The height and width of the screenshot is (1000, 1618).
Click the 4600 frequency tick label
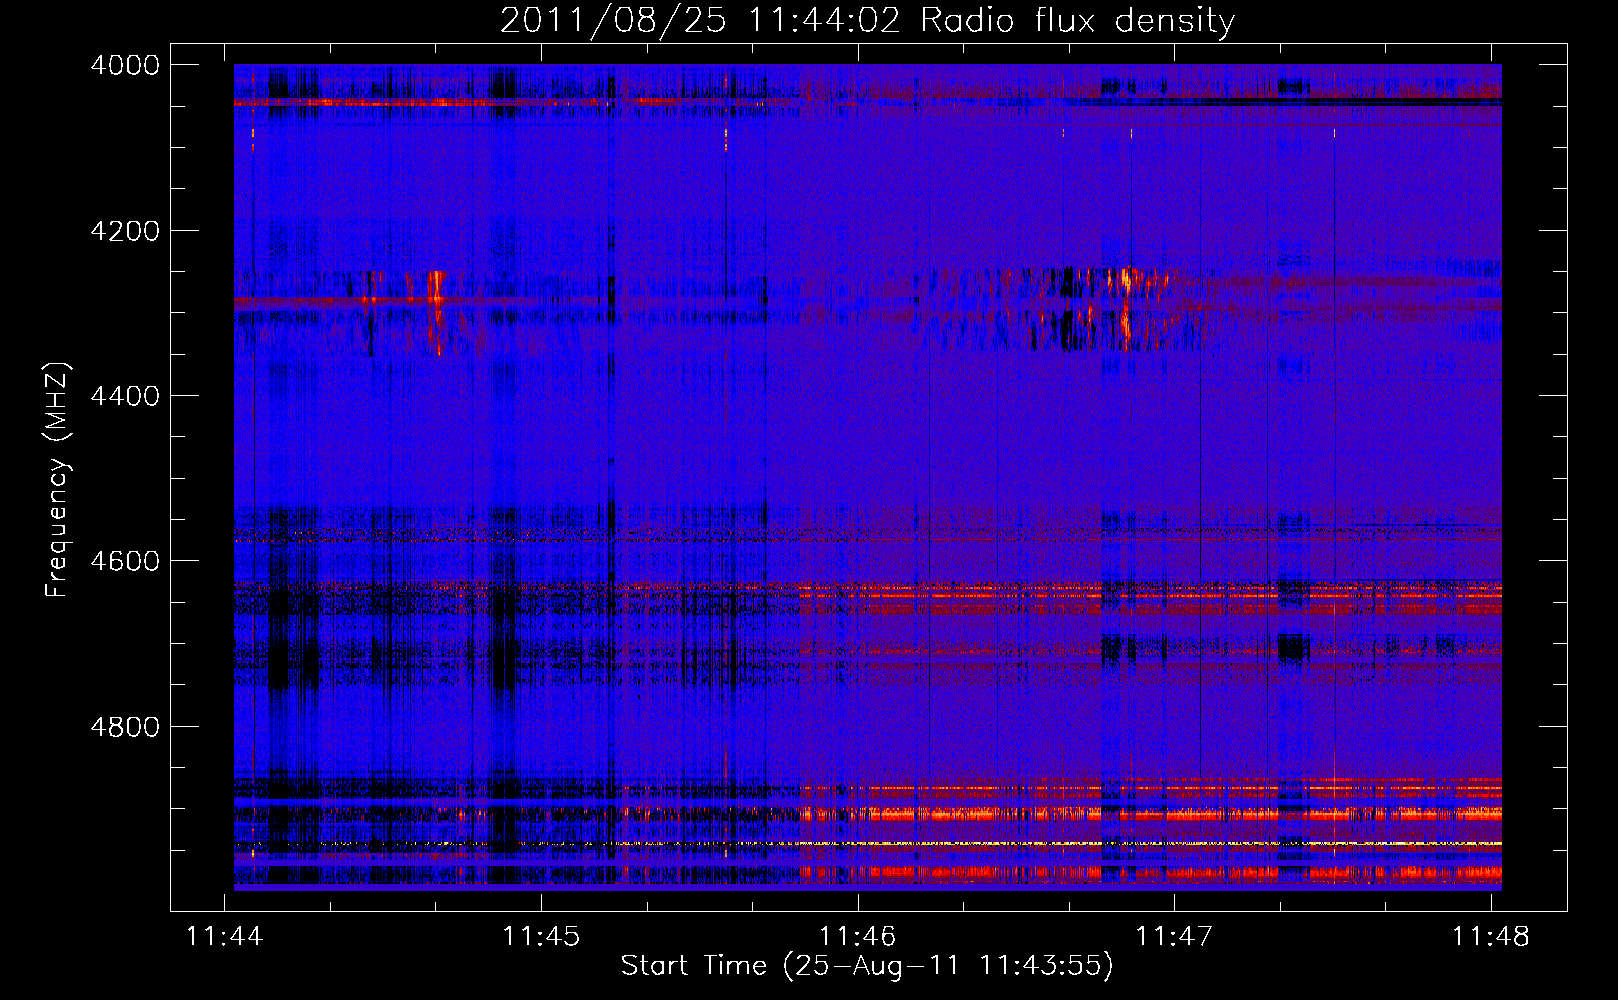point(125,561)
